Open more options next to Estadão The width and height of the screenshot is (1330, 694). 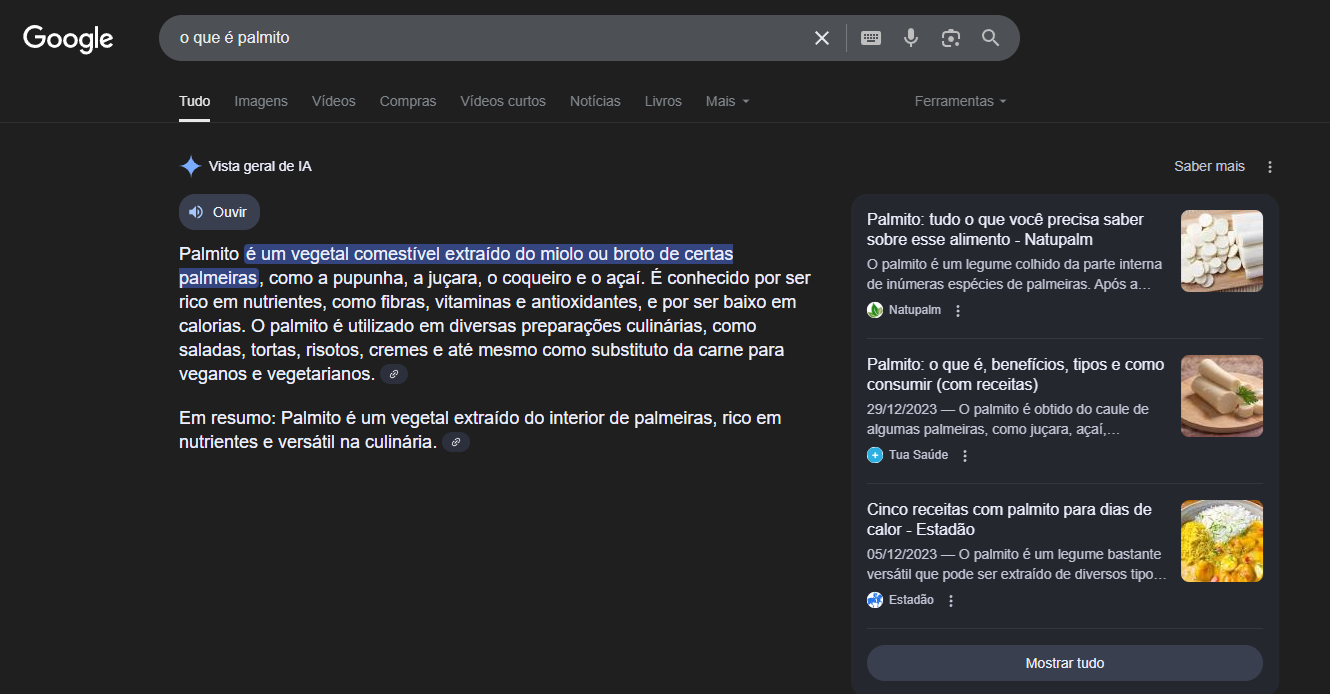pyautogui.click(x=951, y=601)
